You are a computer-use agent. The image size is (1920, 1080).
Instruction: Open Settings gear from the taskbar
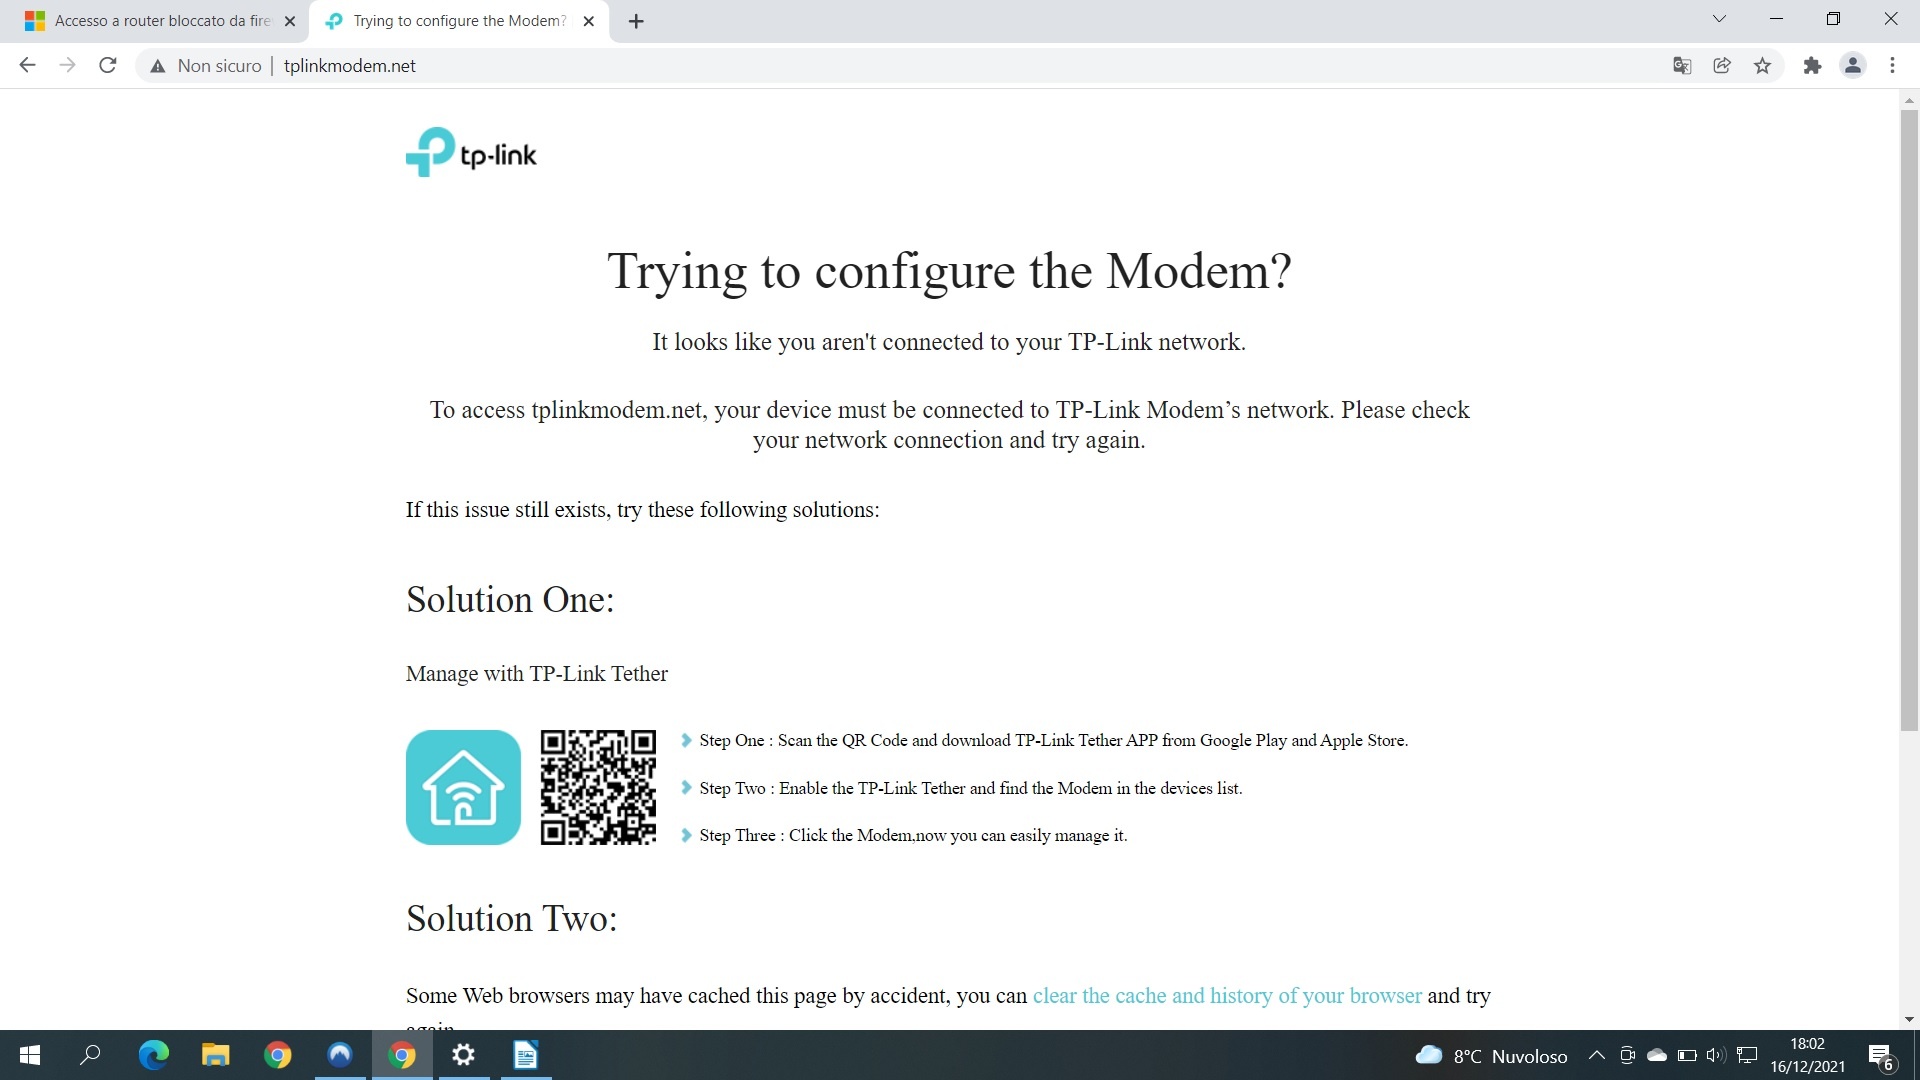(464, 1055)
